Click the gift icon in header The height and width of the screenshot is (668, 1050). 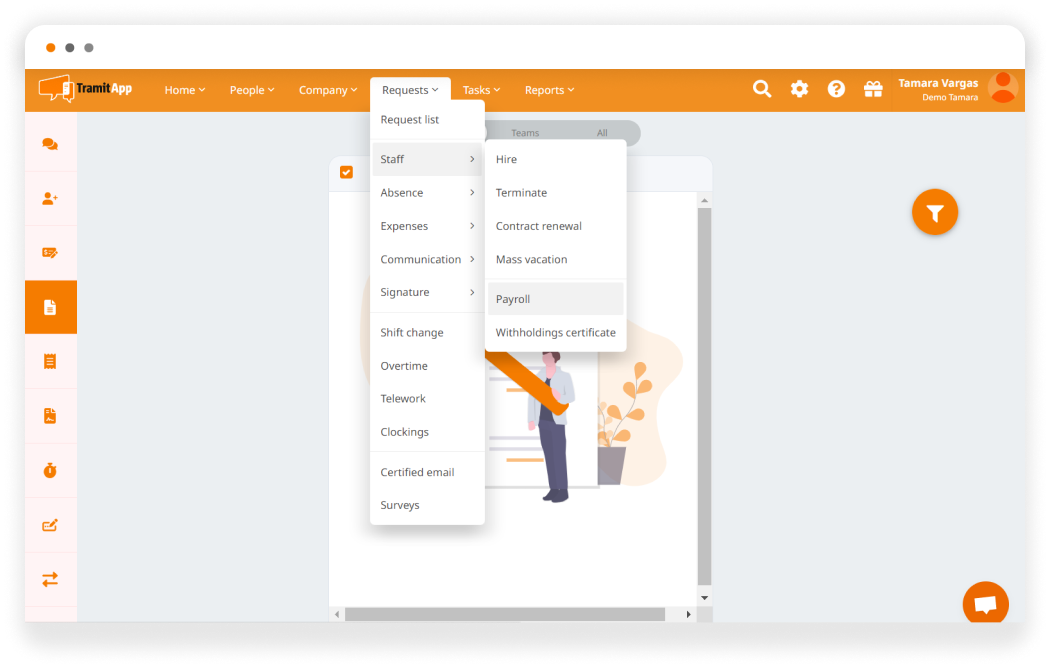click(x=873, y=89)
